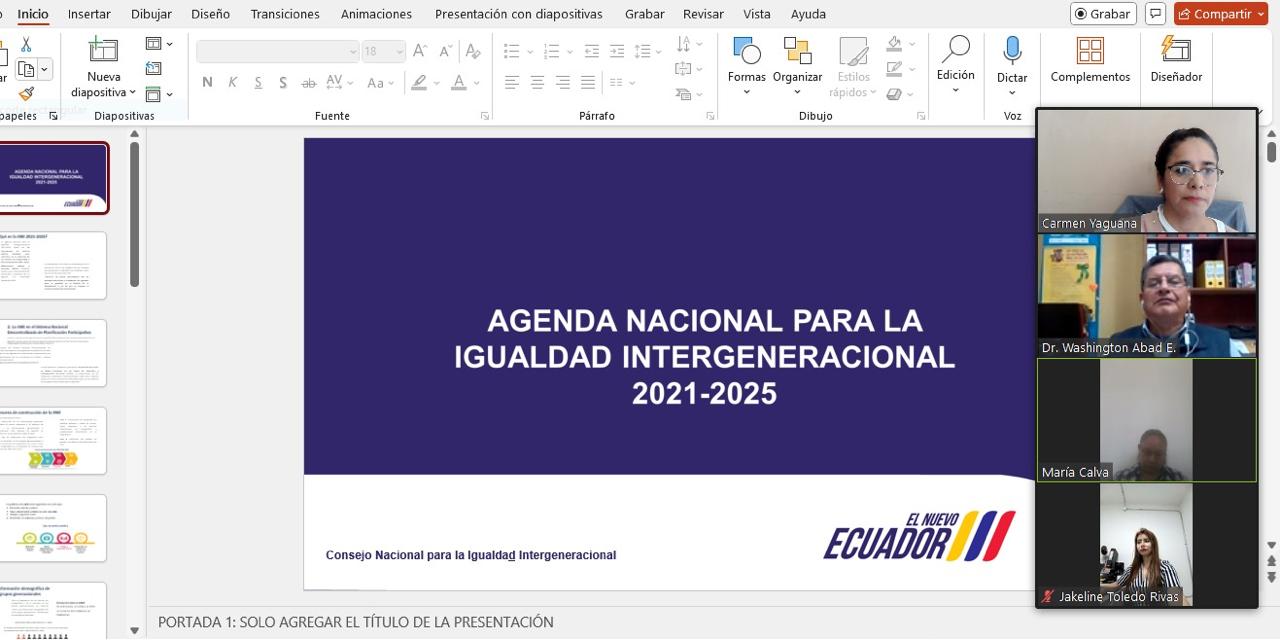This screenshot has width=1280, height=640.
Task: Open the Presentación con diapositivas tab
Action: click(518, 14)
